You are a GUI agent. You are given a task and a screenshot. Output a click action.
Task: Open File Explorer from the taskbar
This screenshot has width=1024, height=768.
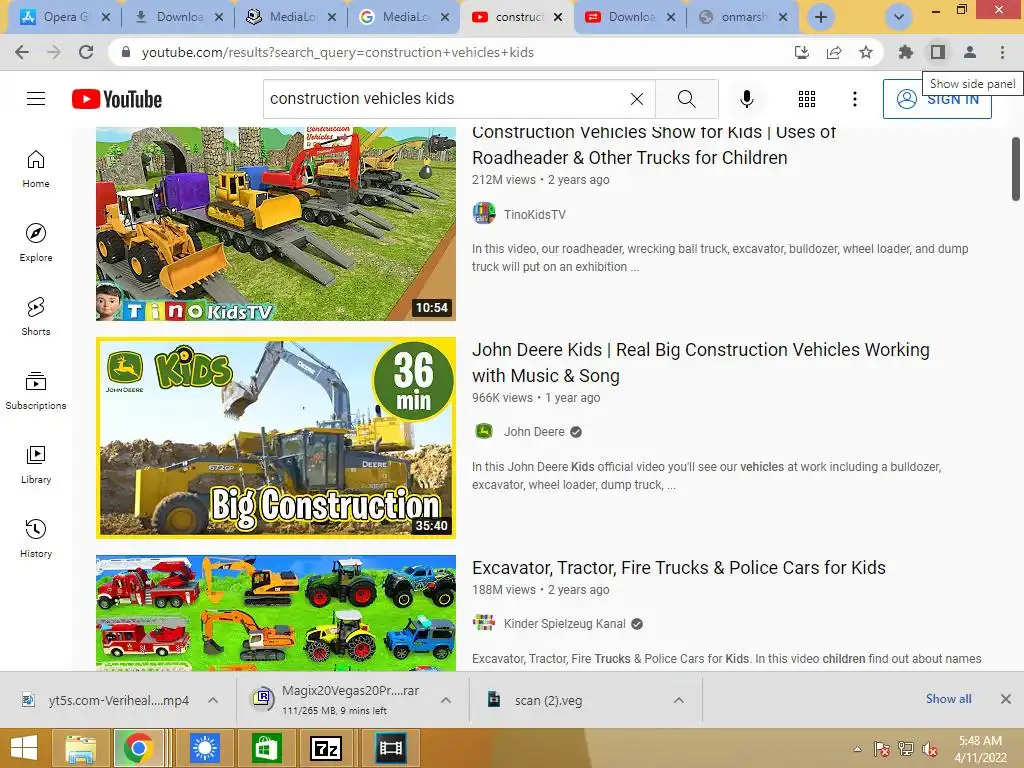click(80, 748)
